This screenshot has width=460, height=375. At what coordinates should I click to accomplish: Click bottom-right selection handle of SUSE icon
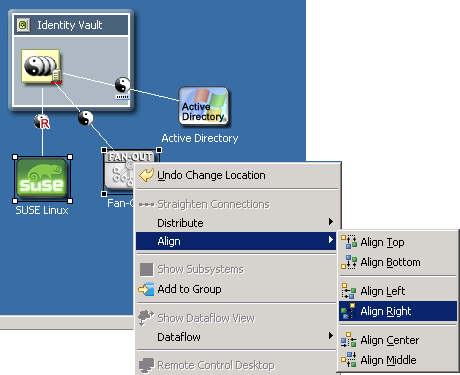point(70,201)
